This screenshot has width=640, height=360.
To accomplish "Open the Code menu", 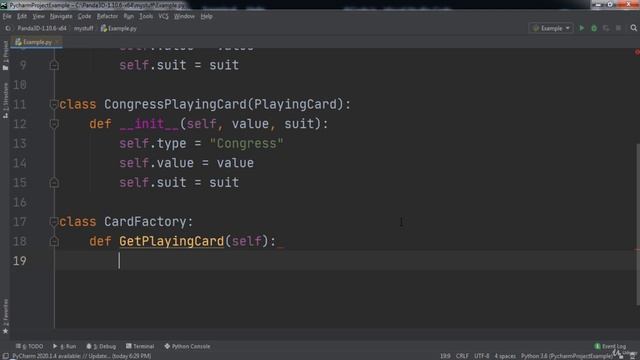I will 84,16.
